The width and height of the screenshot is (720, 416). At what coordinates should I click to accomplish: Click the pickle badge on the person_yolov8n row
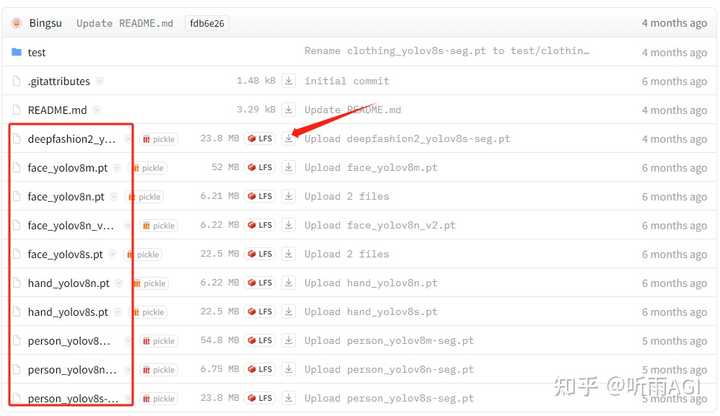point(159,370)
